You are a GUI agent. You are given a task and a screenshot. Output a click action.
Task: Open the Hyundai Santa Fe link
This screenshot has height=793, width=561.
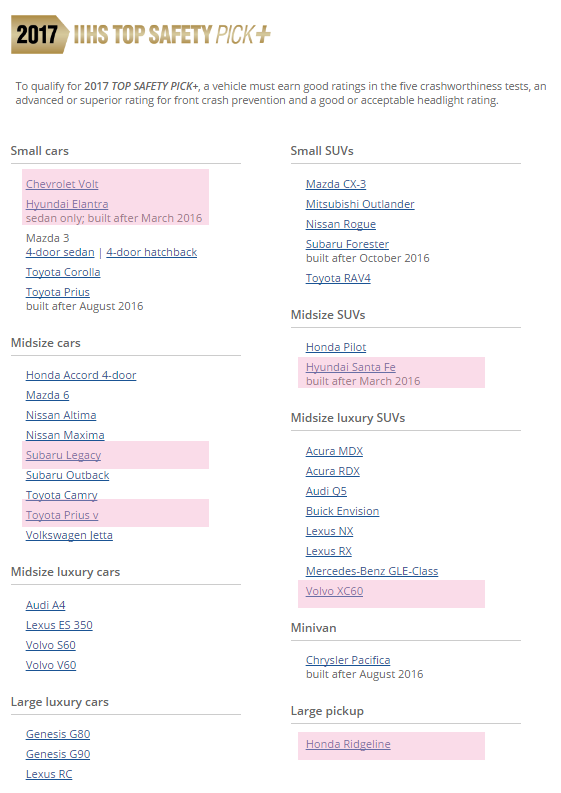click(x=351, y=367)
